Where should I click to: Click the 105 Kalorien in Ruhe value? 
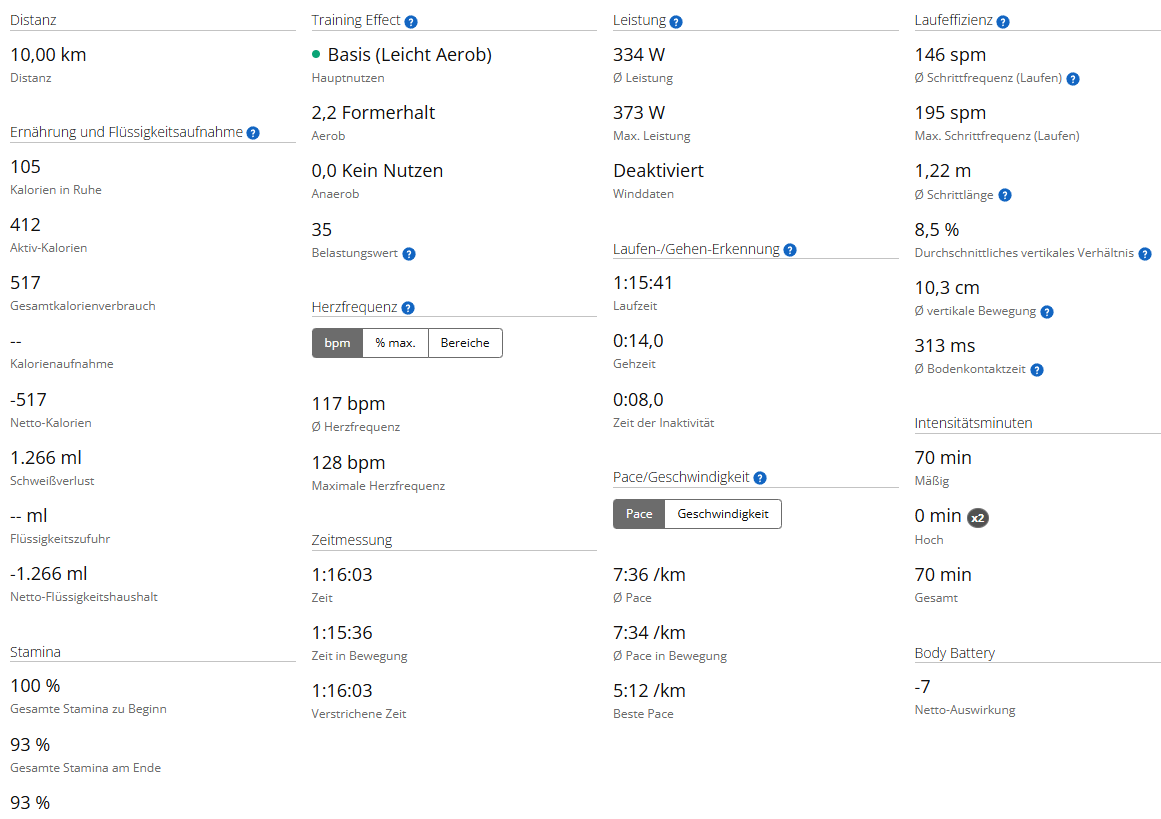[x=25, y=167]
